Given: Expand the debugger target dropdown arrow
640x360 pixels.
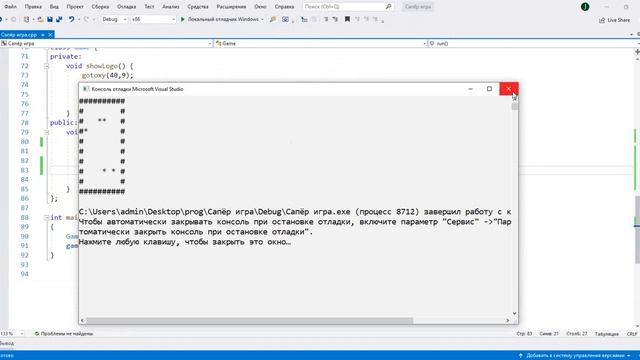Looking at the screenshot, I should (x=262, y=19).
